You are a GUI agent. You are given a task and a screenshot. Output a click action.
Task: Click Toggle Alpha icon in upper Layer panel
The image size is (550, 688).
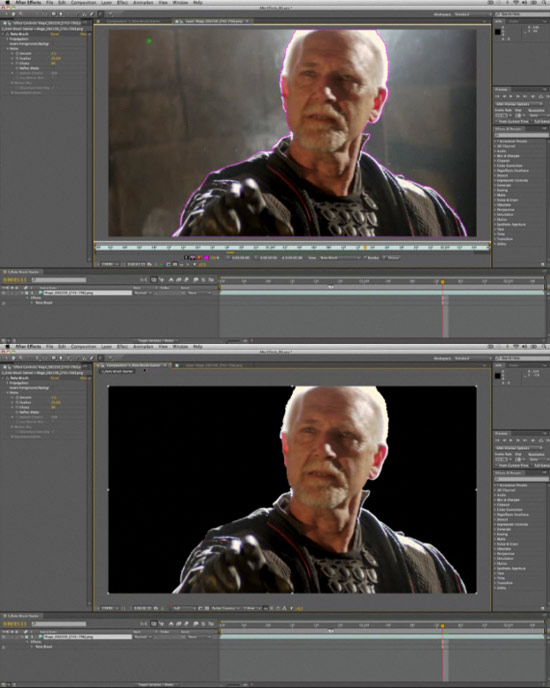pyautogui.click(x=187, y=258)
